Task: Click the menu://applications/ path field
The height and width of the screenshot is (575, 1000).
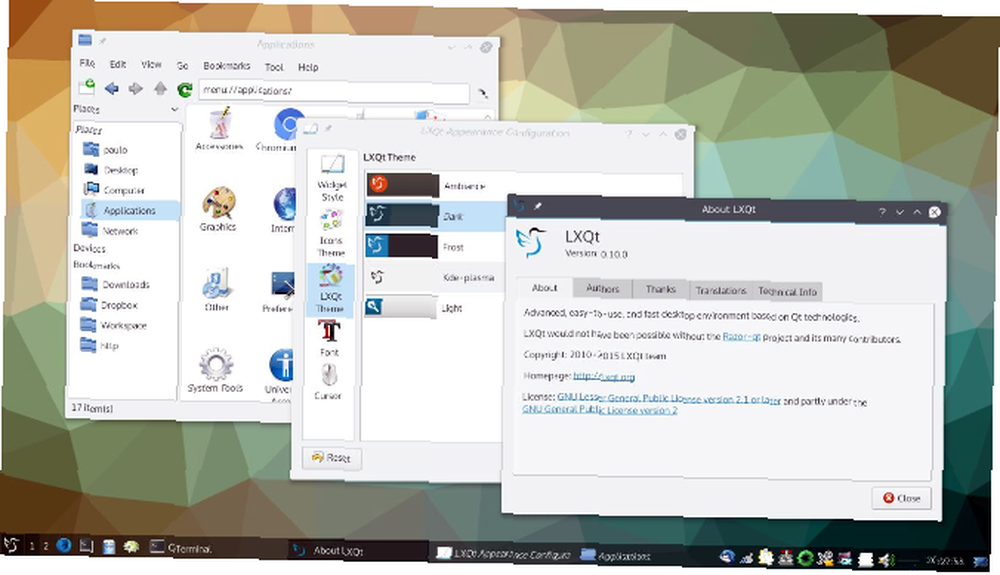Action: point(334,92)
